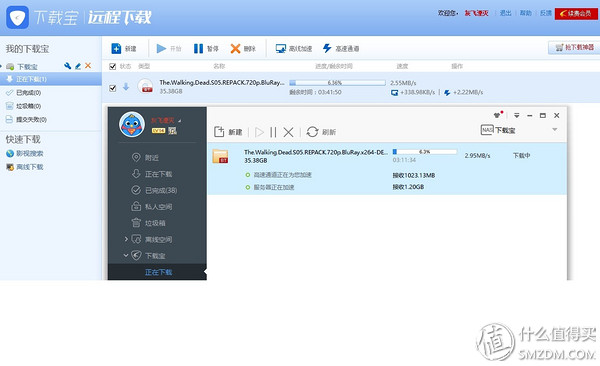Click the red username link in the header
Screen dimensions: 600x366
click(x=476, y=13)
